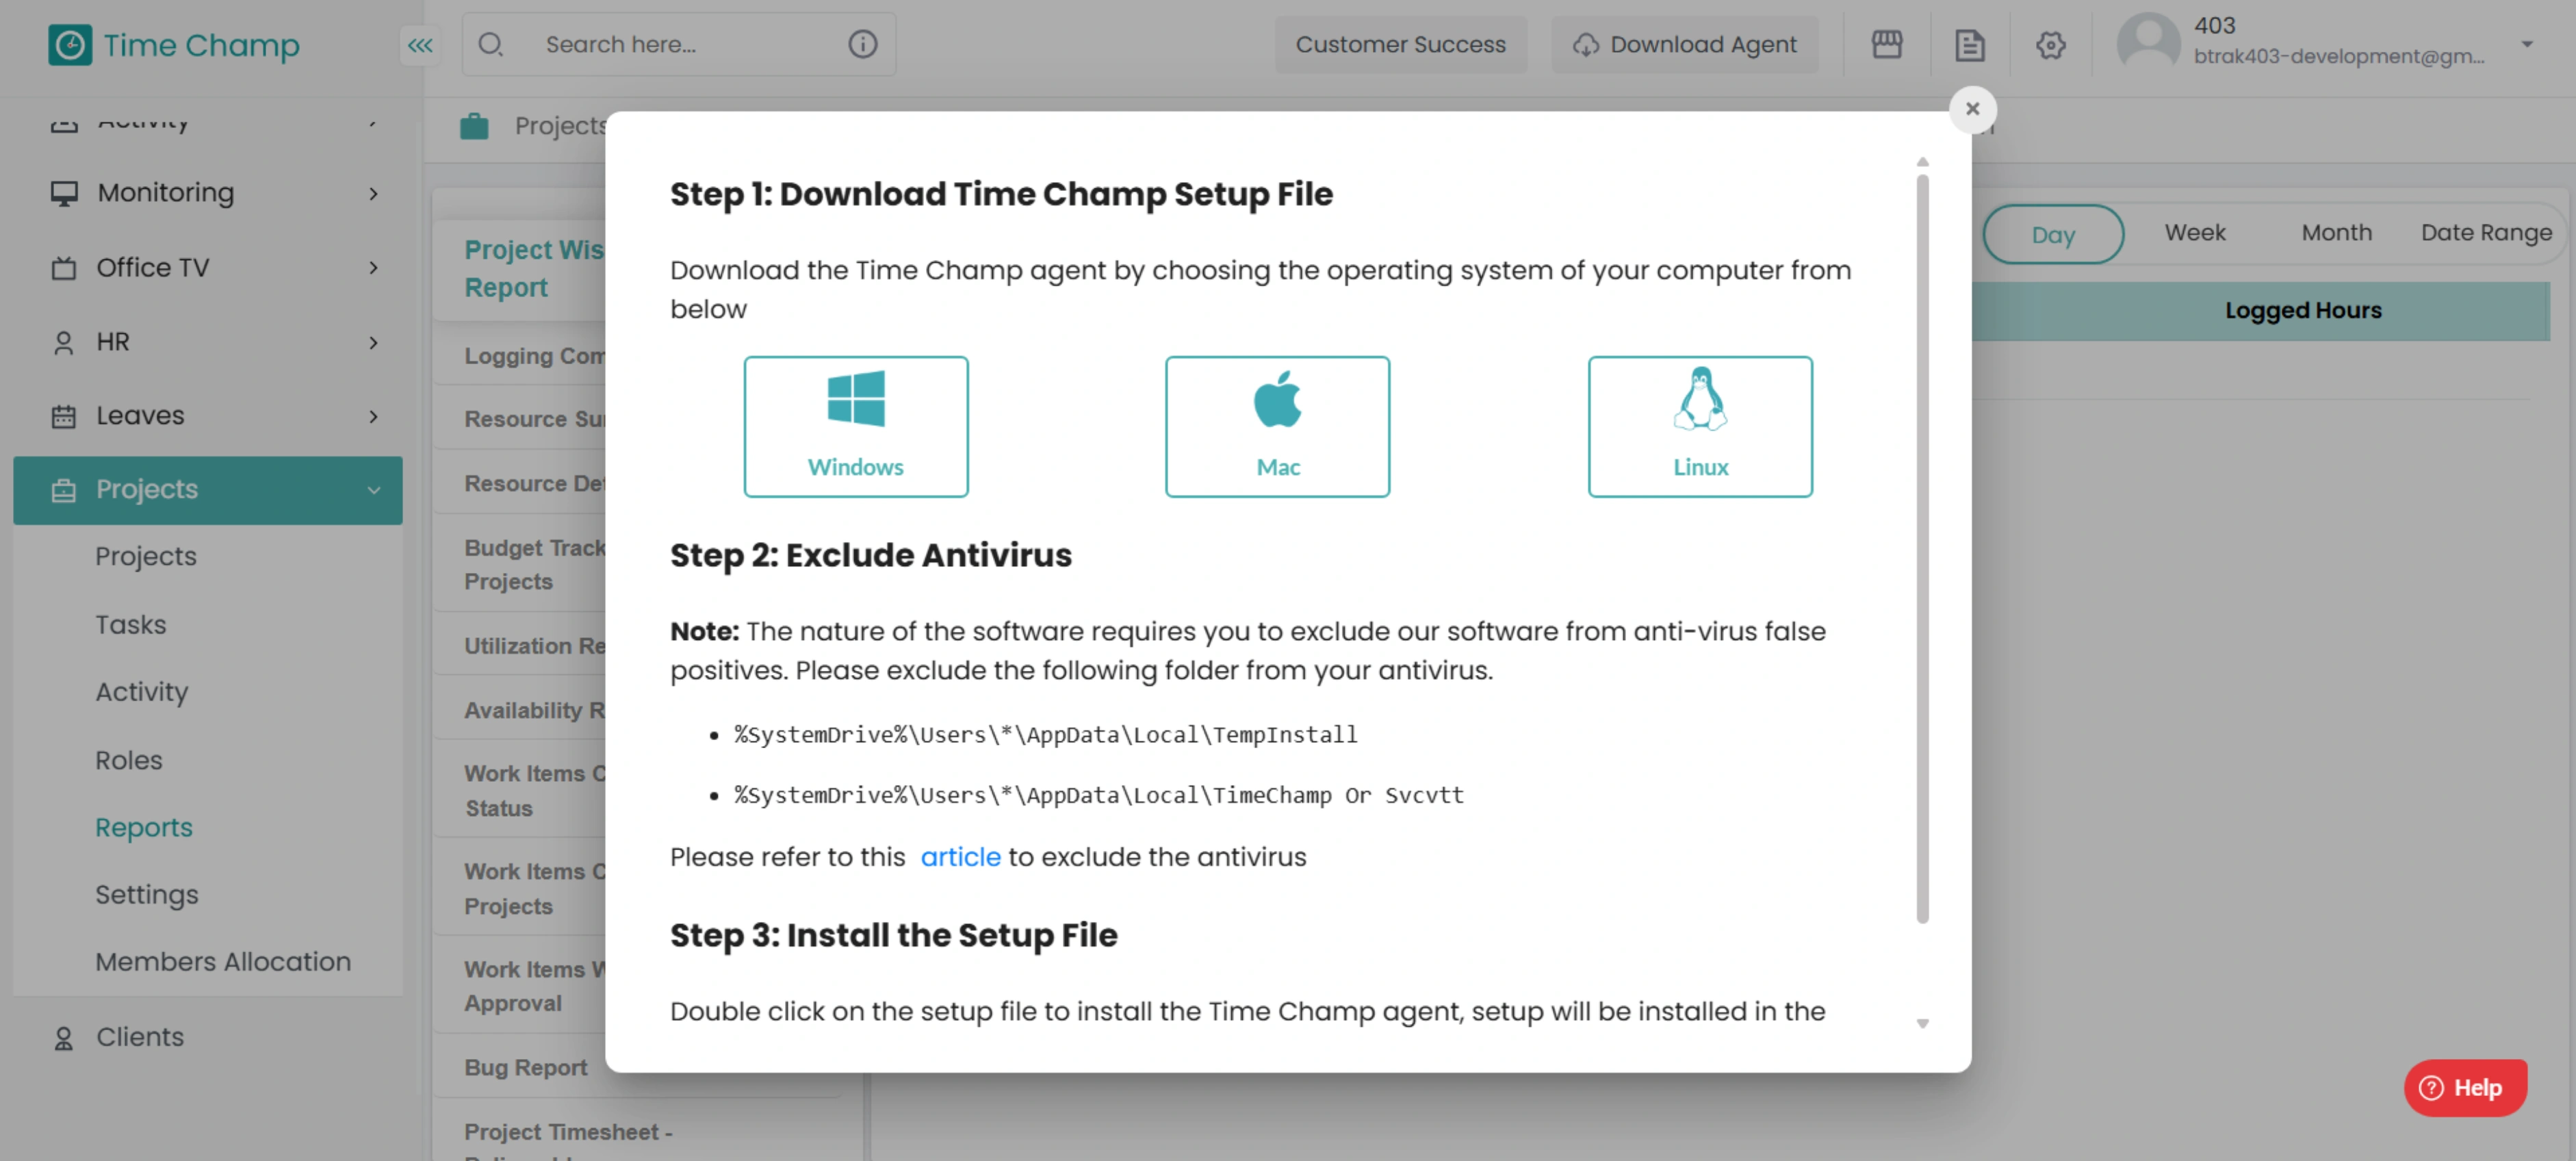The image size is (2576, 1161).
Task: Open Roles submenu item
Action: pyautogui.click(x=128, y=760)
